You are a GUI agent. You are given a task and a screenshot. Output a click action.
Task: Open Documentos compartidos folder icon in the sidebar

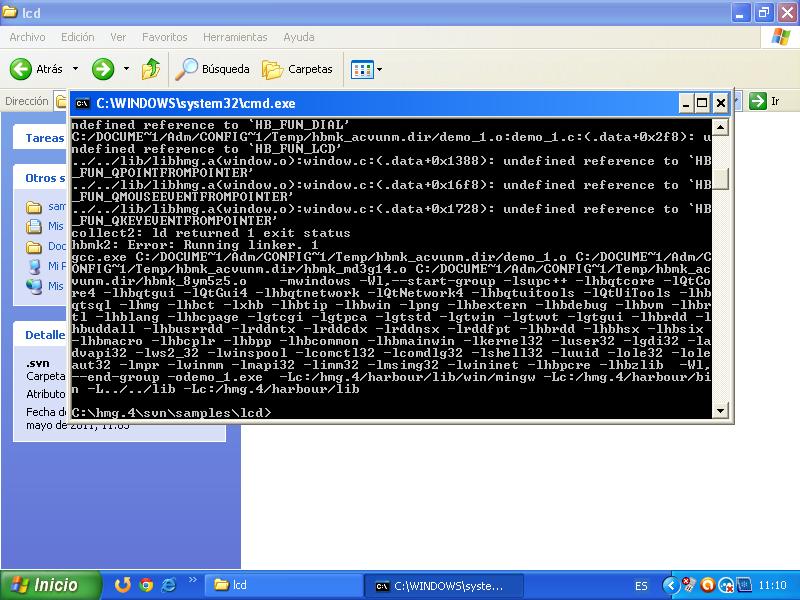(x=34, y=247)
